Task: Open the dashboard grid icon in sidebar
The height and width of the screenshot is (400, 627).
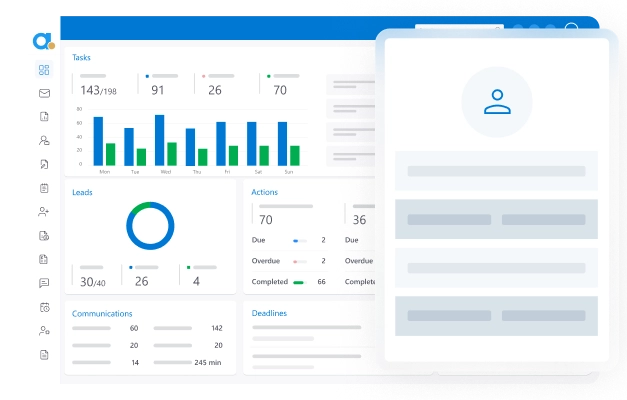Action: (44, 70)
